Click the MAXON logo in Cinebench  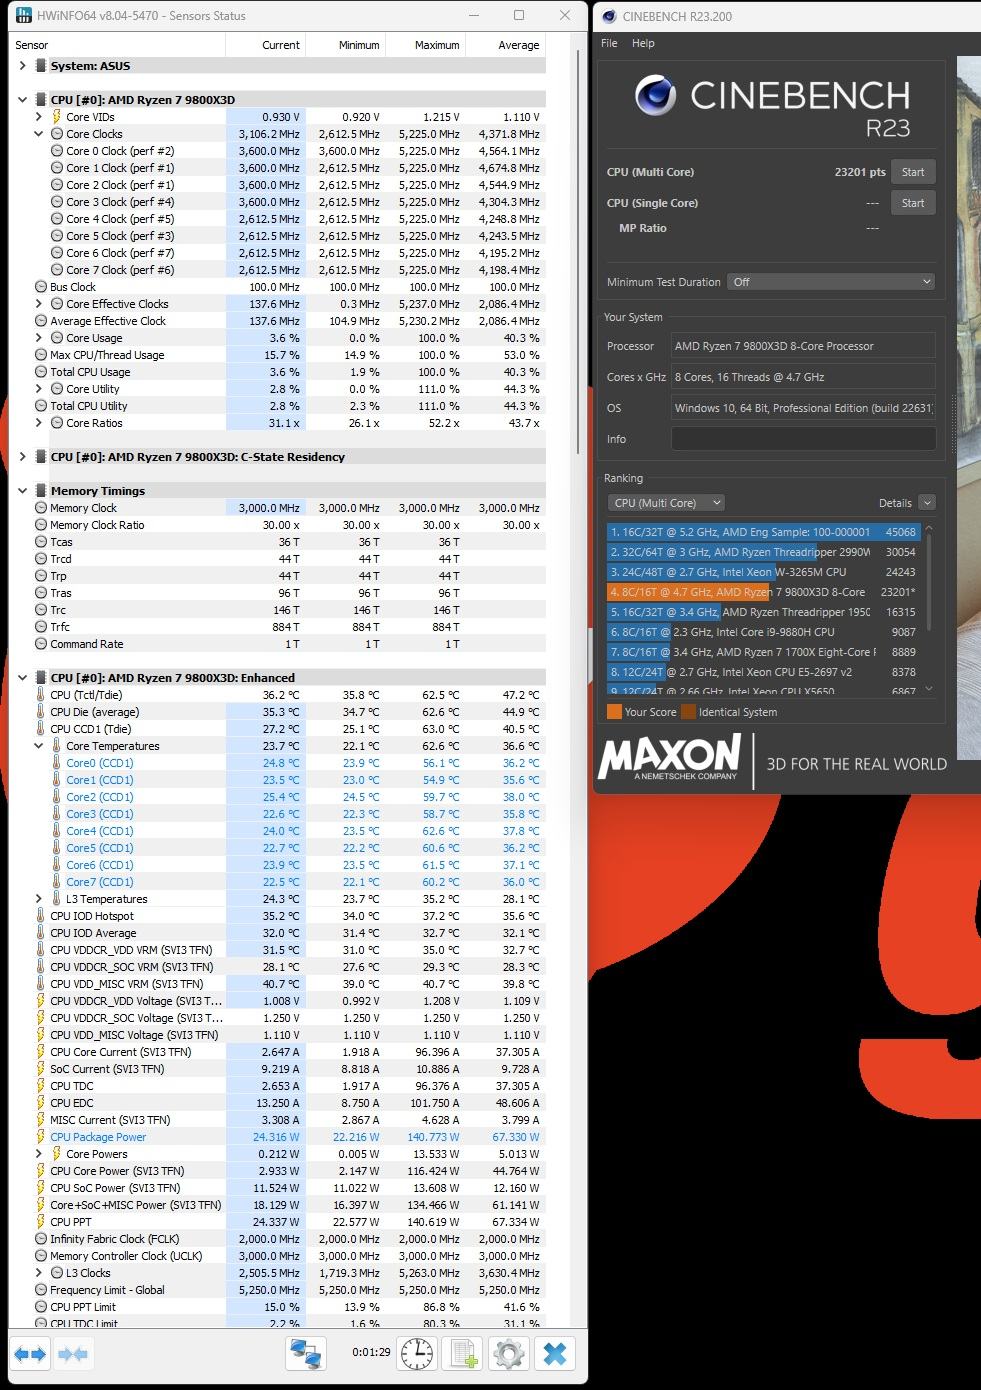click(x=670, y=758)
